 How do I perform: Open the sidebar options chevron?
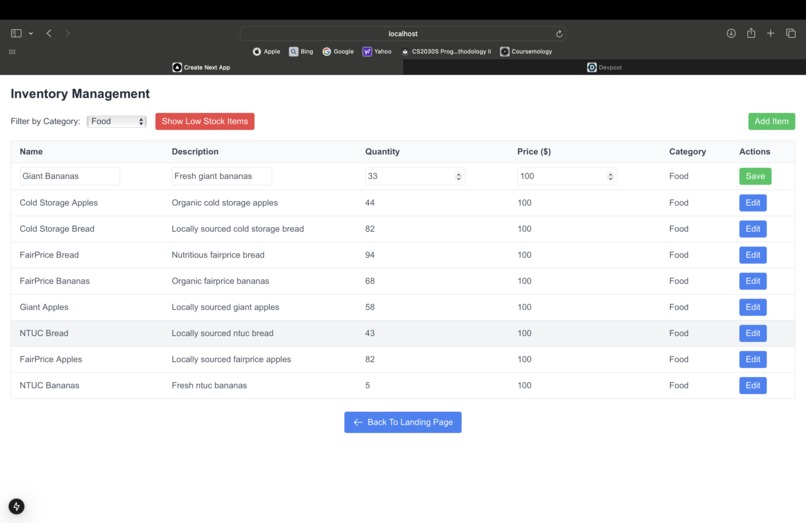point(31,33)
